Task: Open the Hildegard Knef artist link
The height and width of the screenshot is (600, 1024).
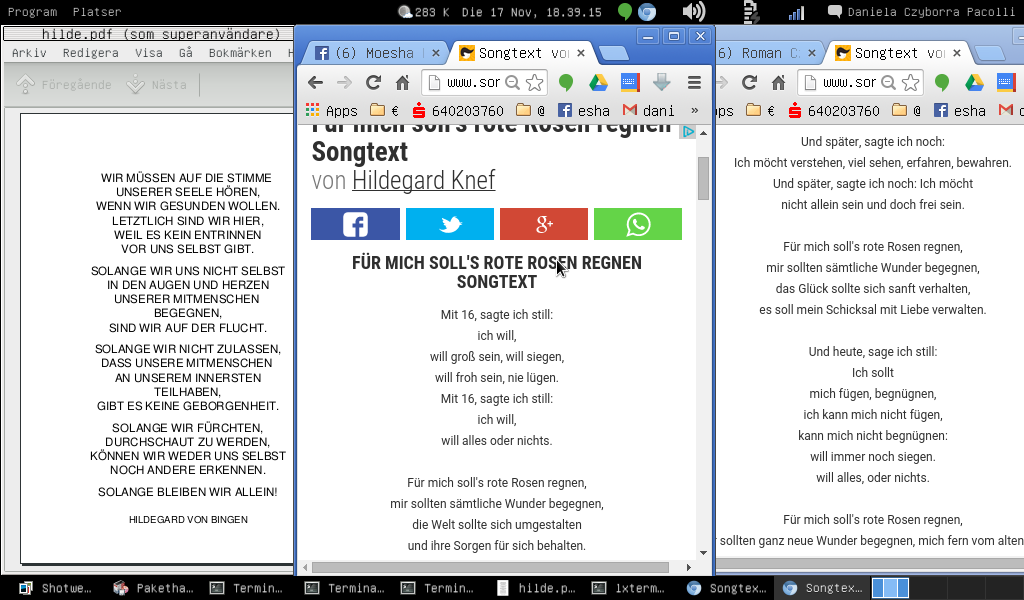Action: [x=423, y=180]
